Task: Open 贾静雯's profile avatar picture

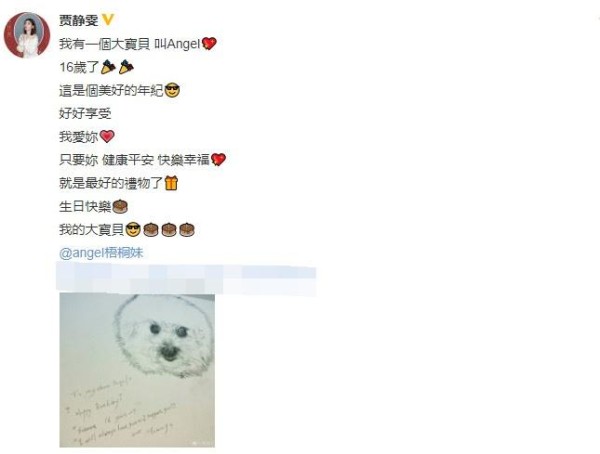Action: (x=27, y=35)
